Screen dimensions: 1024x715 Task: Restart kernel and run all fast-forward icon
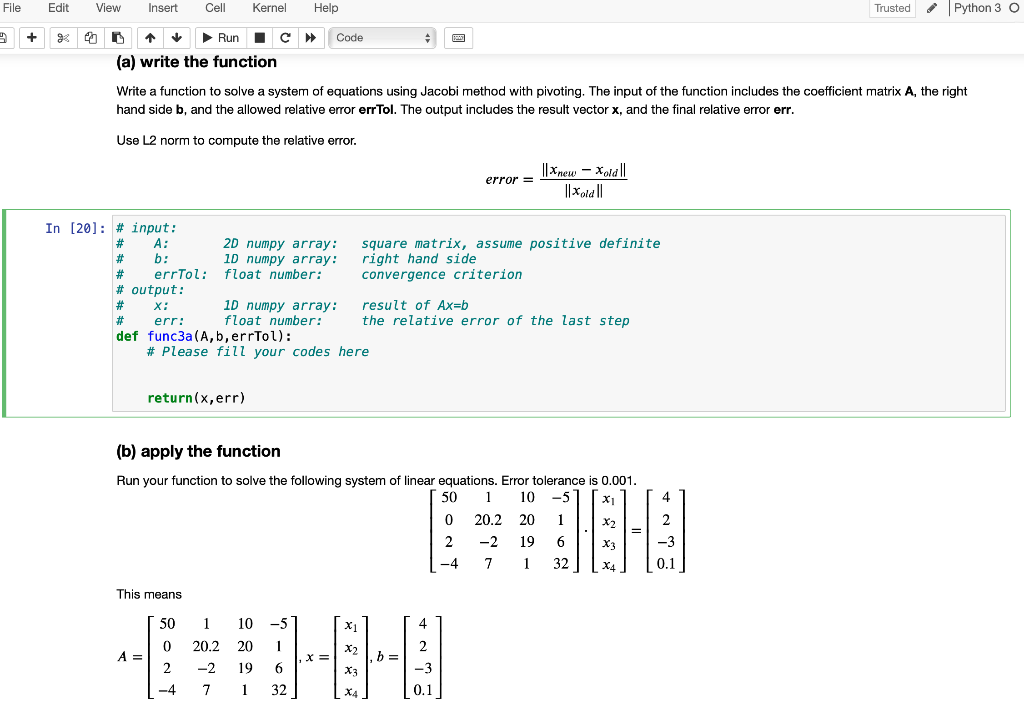click(311, 38)
